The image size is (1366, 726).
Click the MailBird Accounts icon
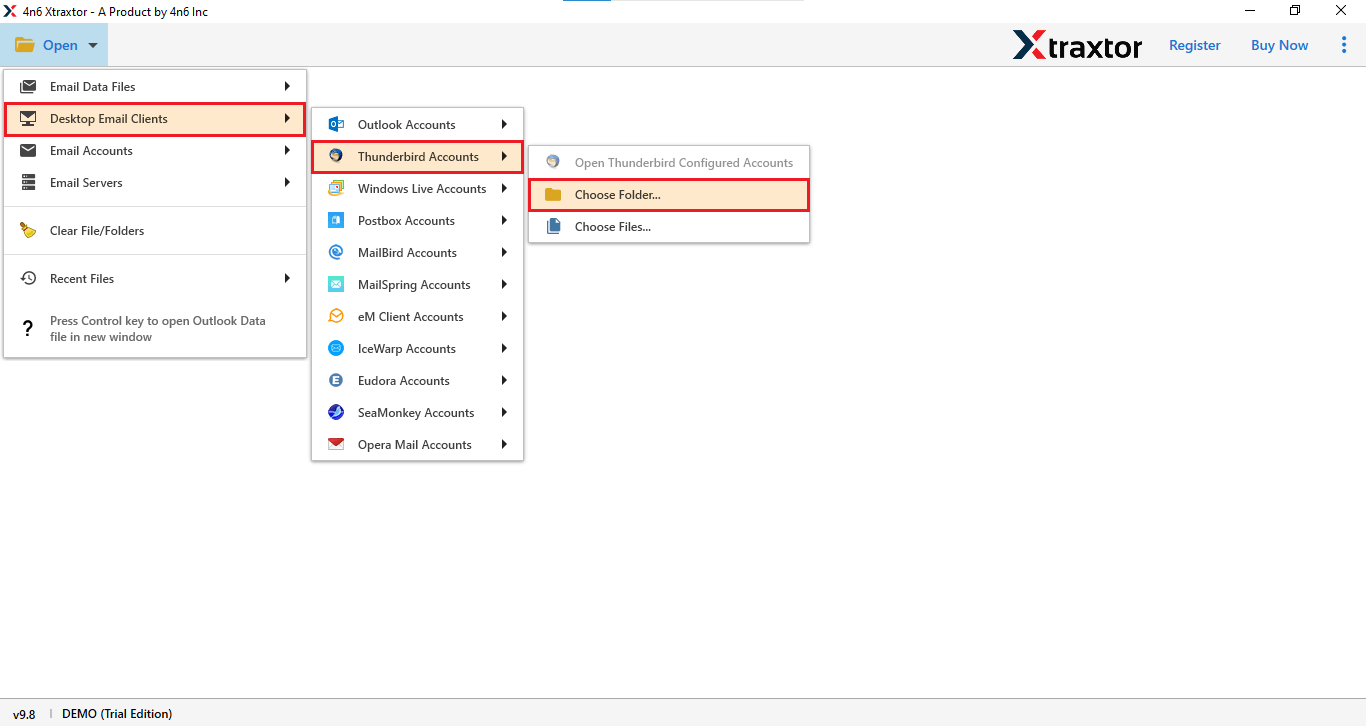[336, 252]
